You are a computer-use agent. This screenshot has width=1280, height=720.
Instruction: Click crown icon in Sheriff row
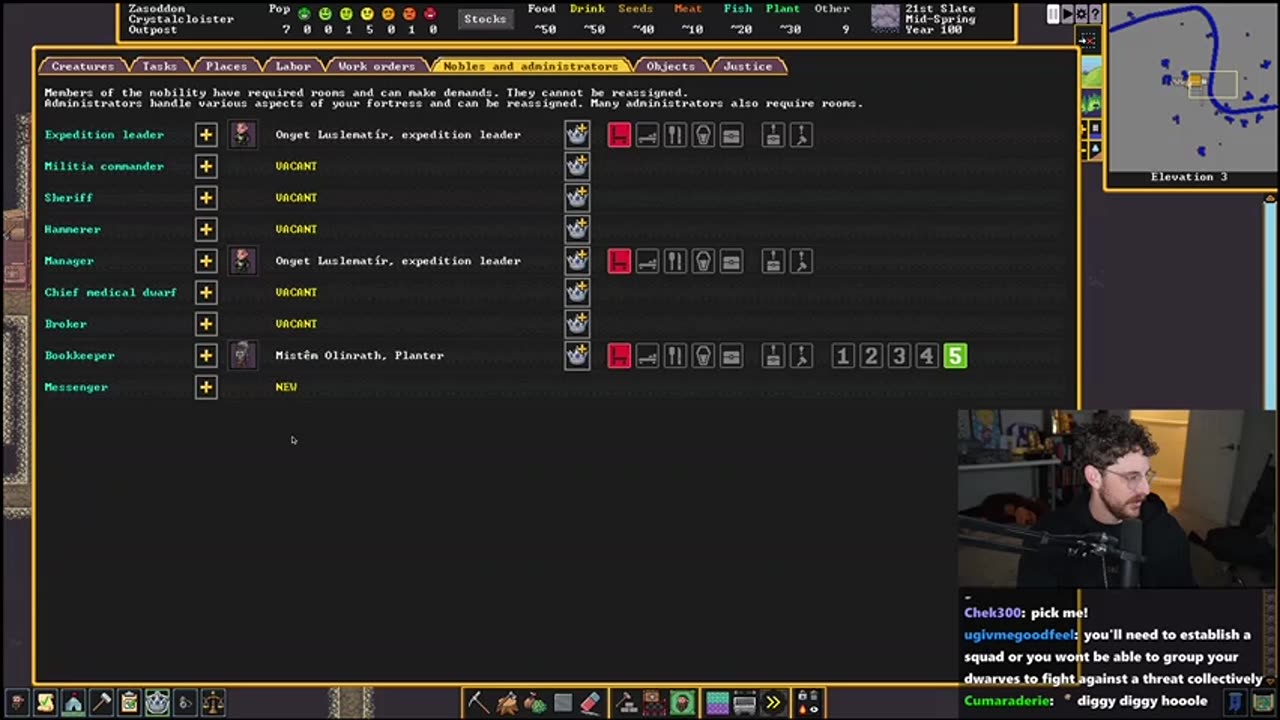coord(577,198)
